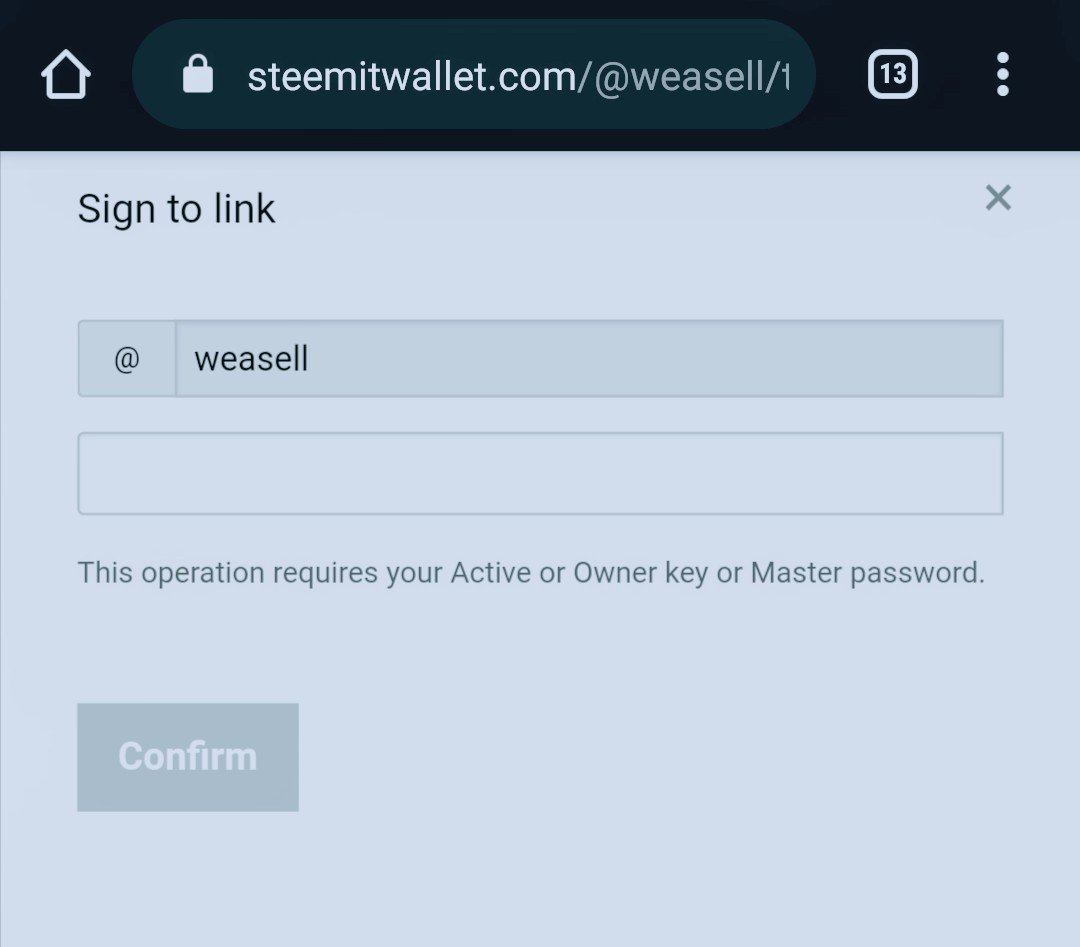Close the Sign to link dialog
1080x947 pixels.
997,198
